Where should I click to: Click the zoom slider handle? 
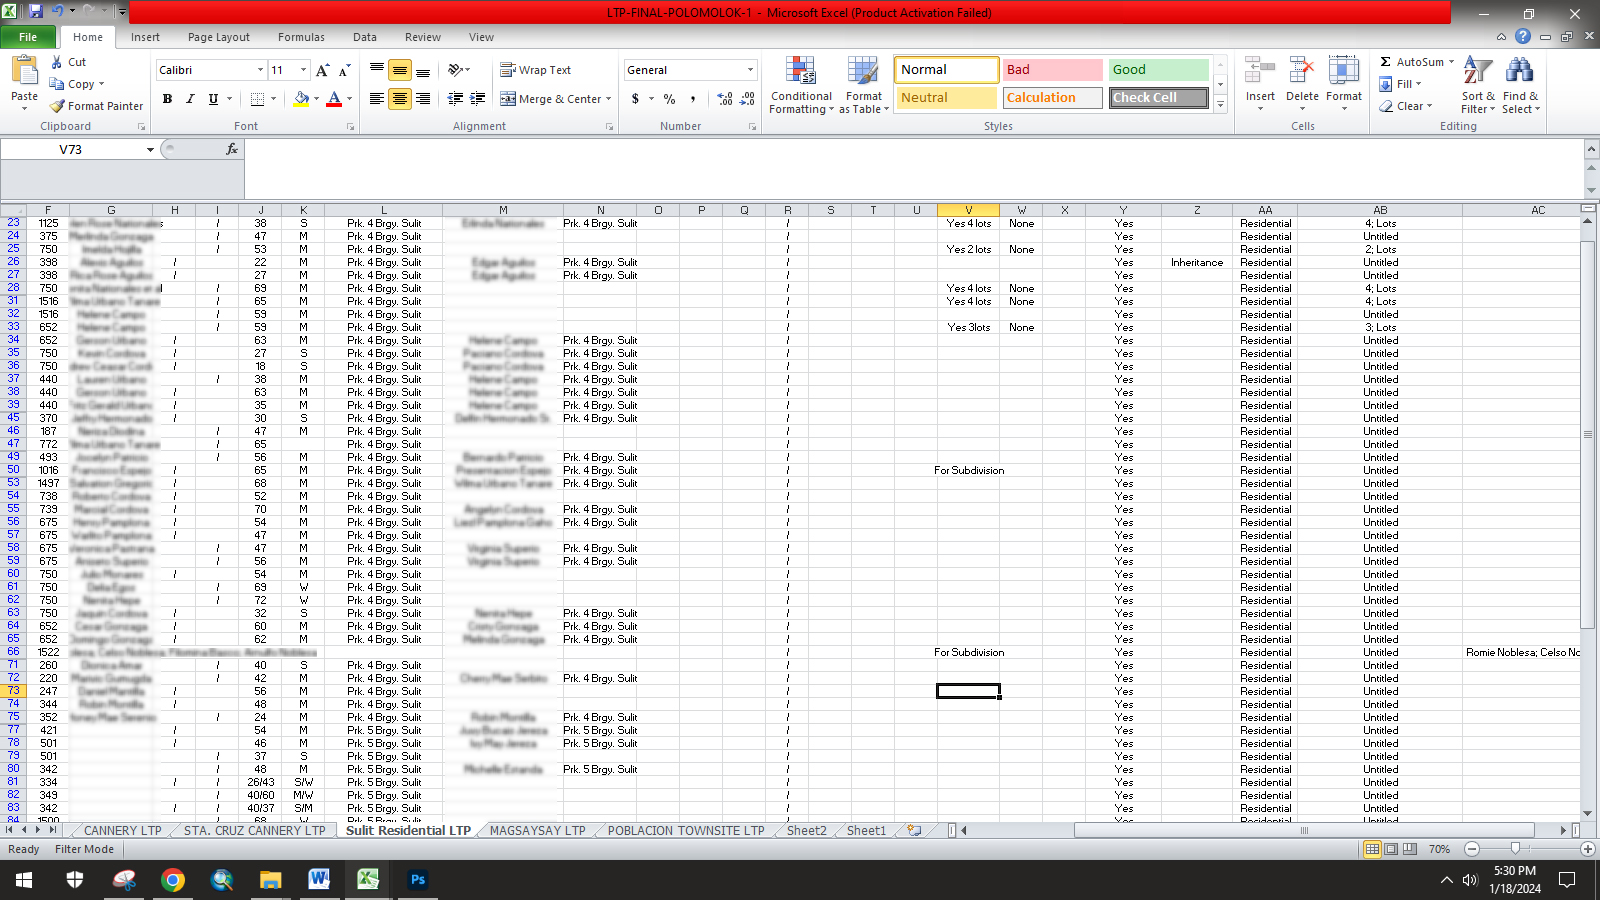(1515, 849)
